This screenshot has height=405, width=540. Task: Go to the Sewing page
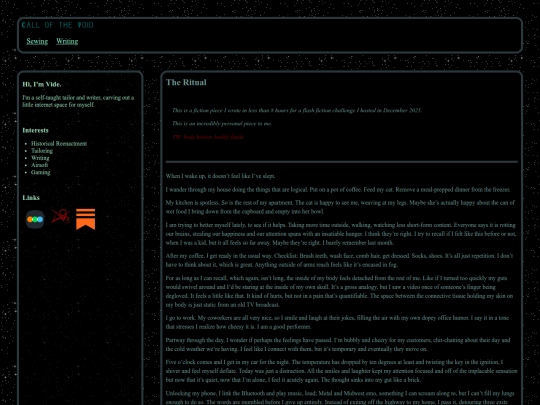pyautogui.click(x=37, y=41)
